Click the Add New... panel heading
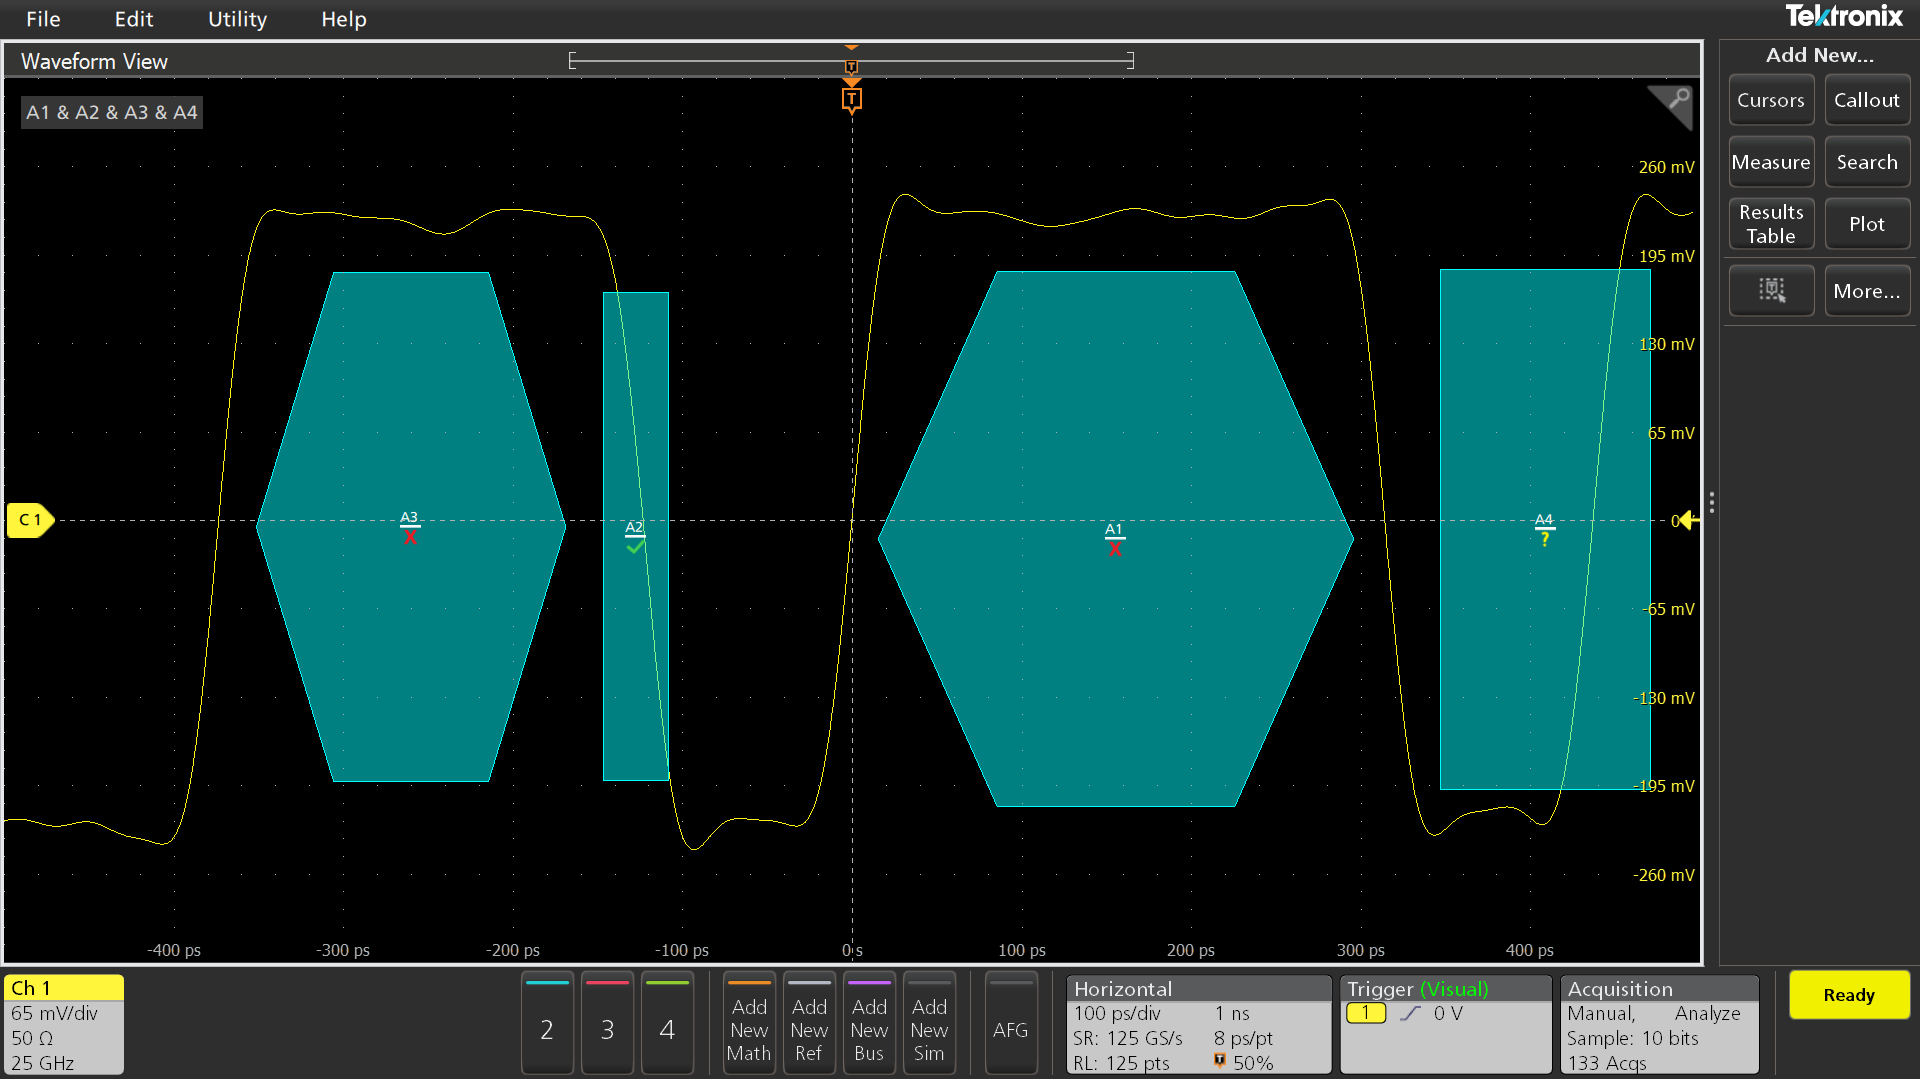1920x1079 pixels. (1819, 55)
